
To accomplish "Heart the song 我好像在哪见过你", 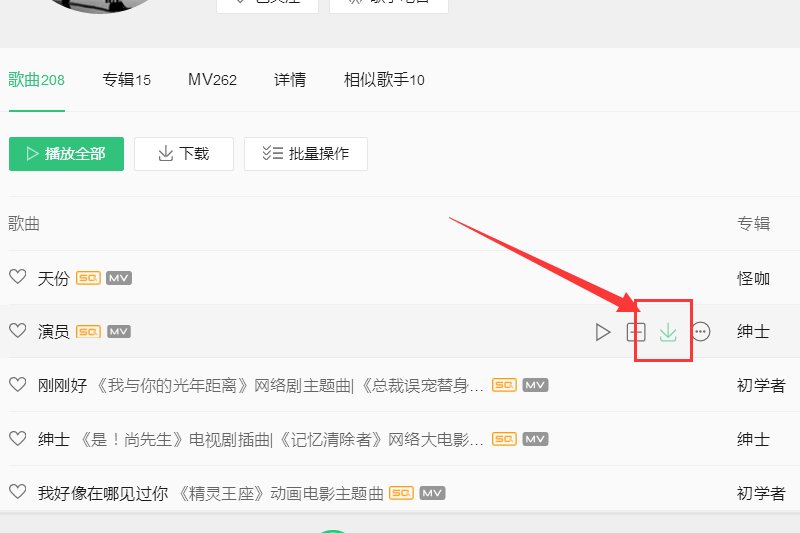I will pos(18,492).
